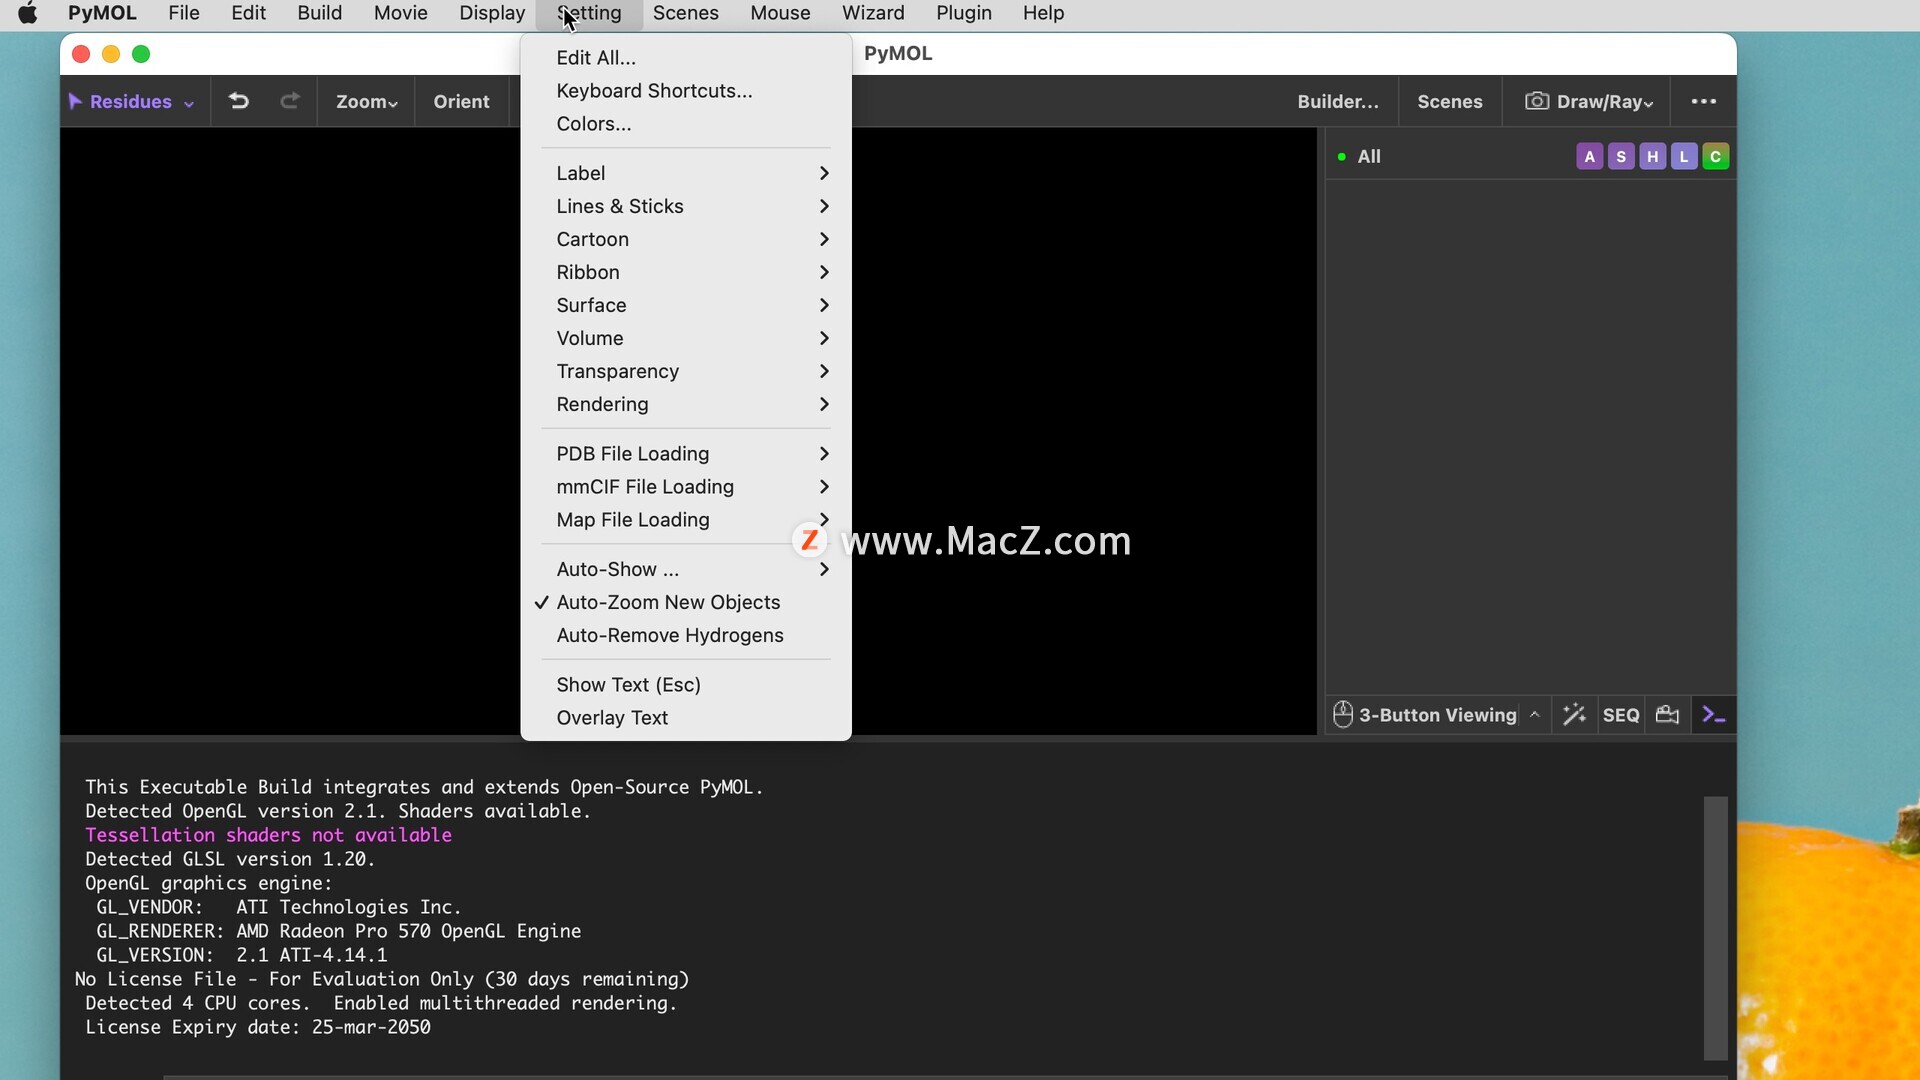The image size is (1920, 1080).
Task: Open the Help menu
Action: coord(1043,13)
